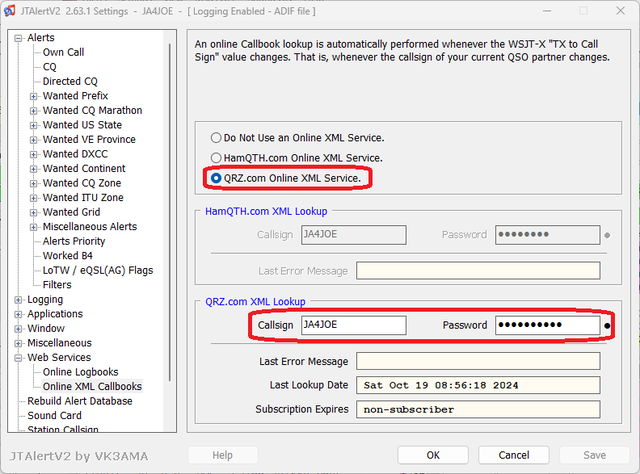Expand the Applications tree node
Screen dimensions: 640x474
pyautogui.click(x=18, y=314)
